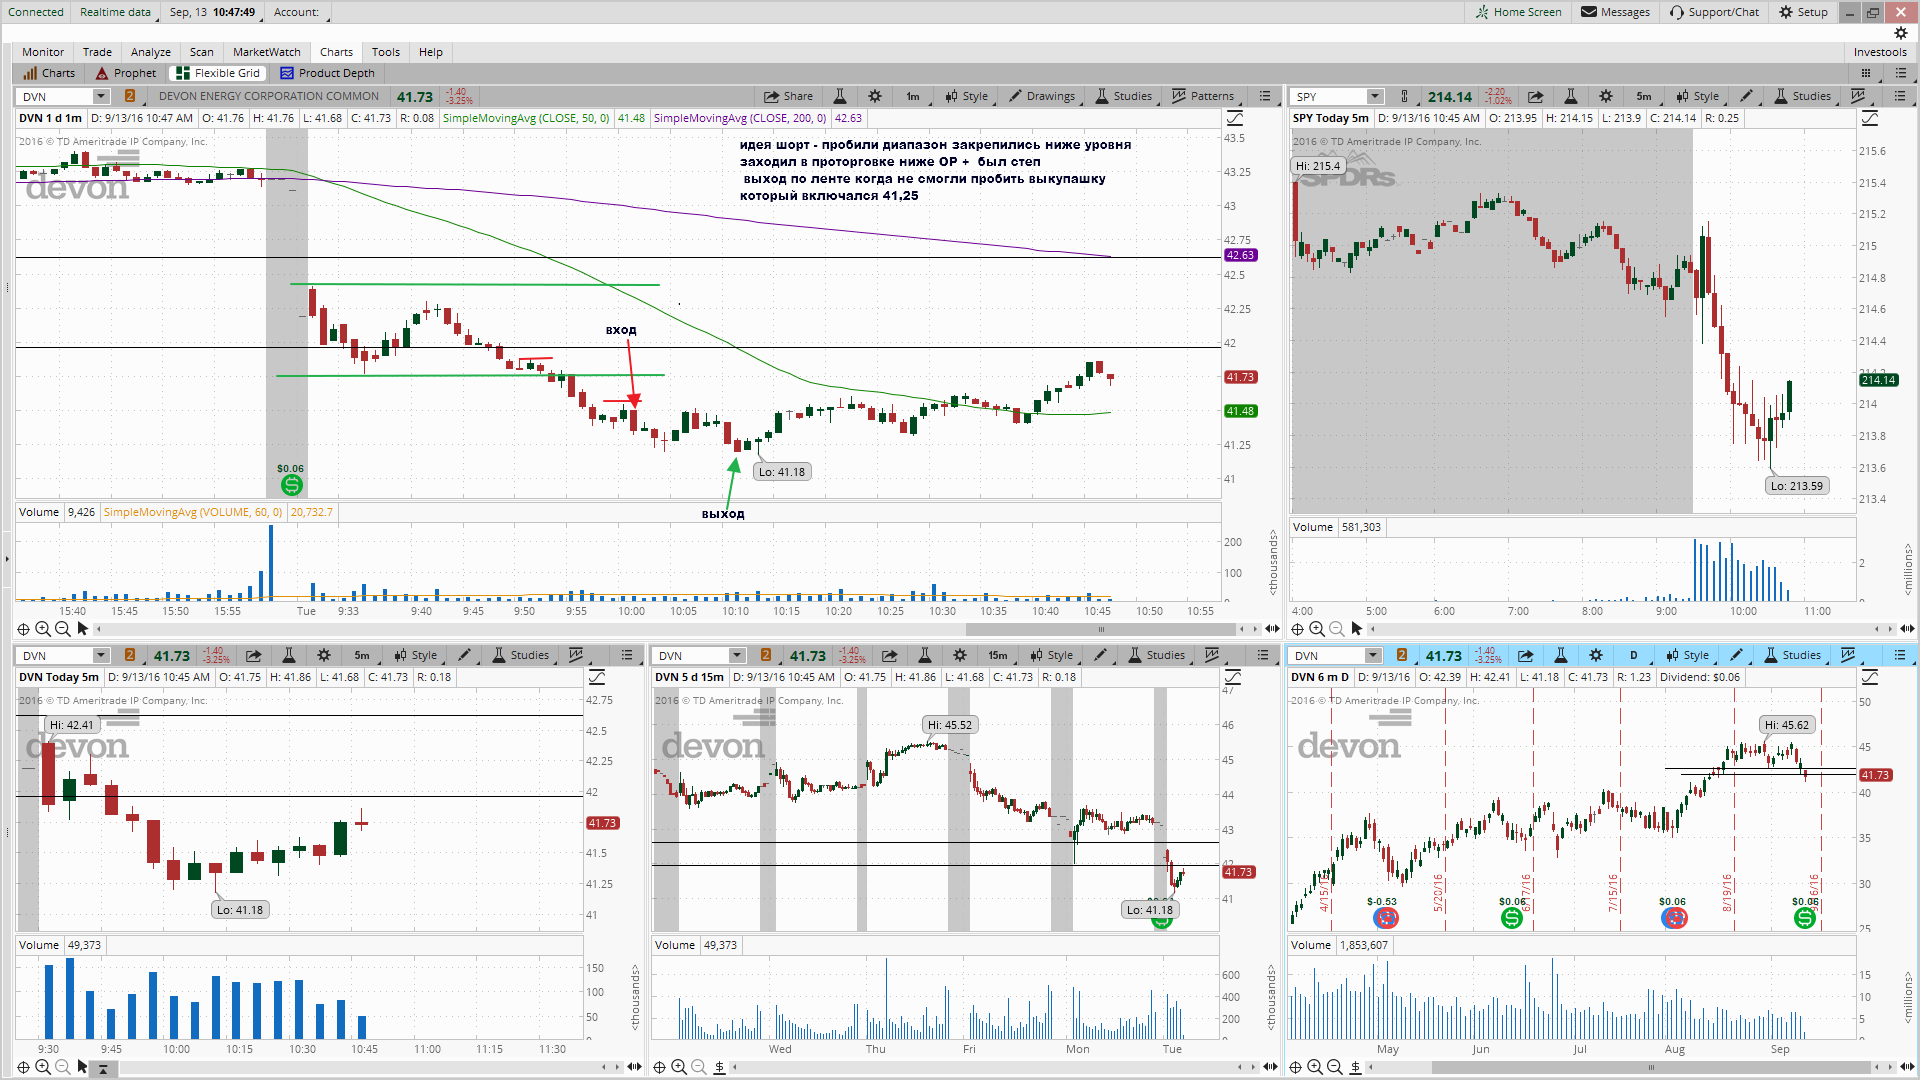Open the Drawings menu in the DVN 1m chart
Image resolution: width=1920 pixels, height=1080 pixels.
tap(1042, 96)
